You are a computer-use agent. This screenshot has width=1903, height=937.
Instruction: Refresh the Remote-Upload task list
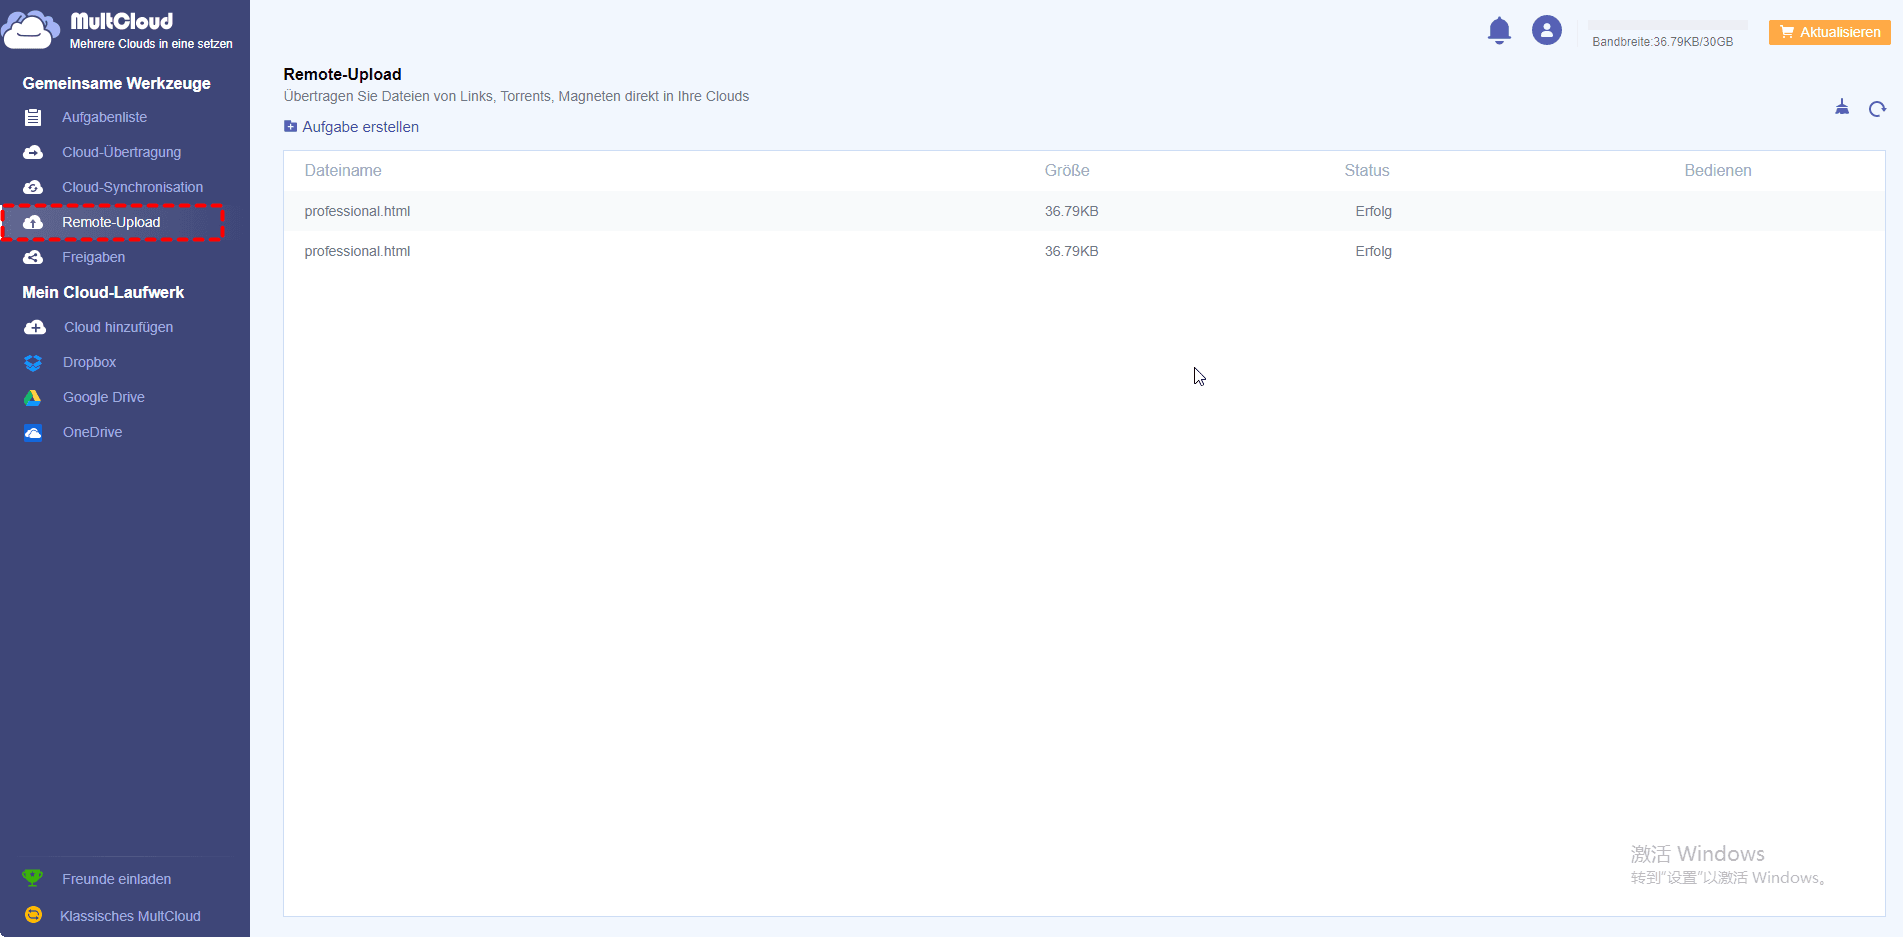point(1877,109)
